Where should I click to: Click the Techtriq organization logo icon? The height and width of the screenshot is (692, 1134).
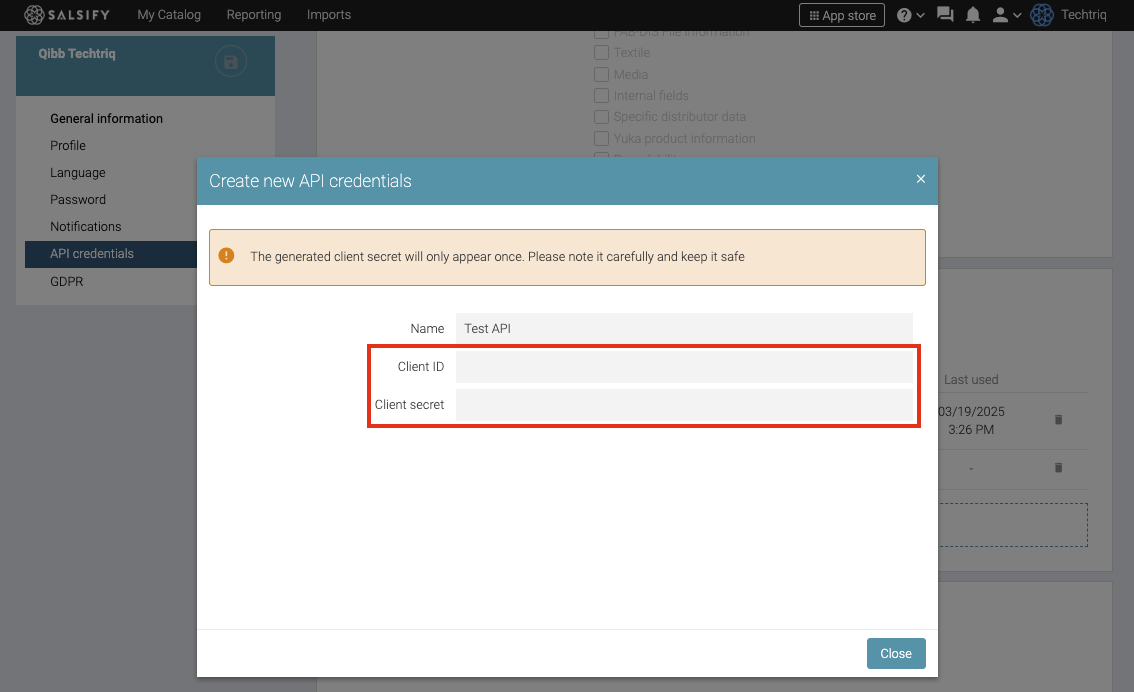tap(1042, 15)
